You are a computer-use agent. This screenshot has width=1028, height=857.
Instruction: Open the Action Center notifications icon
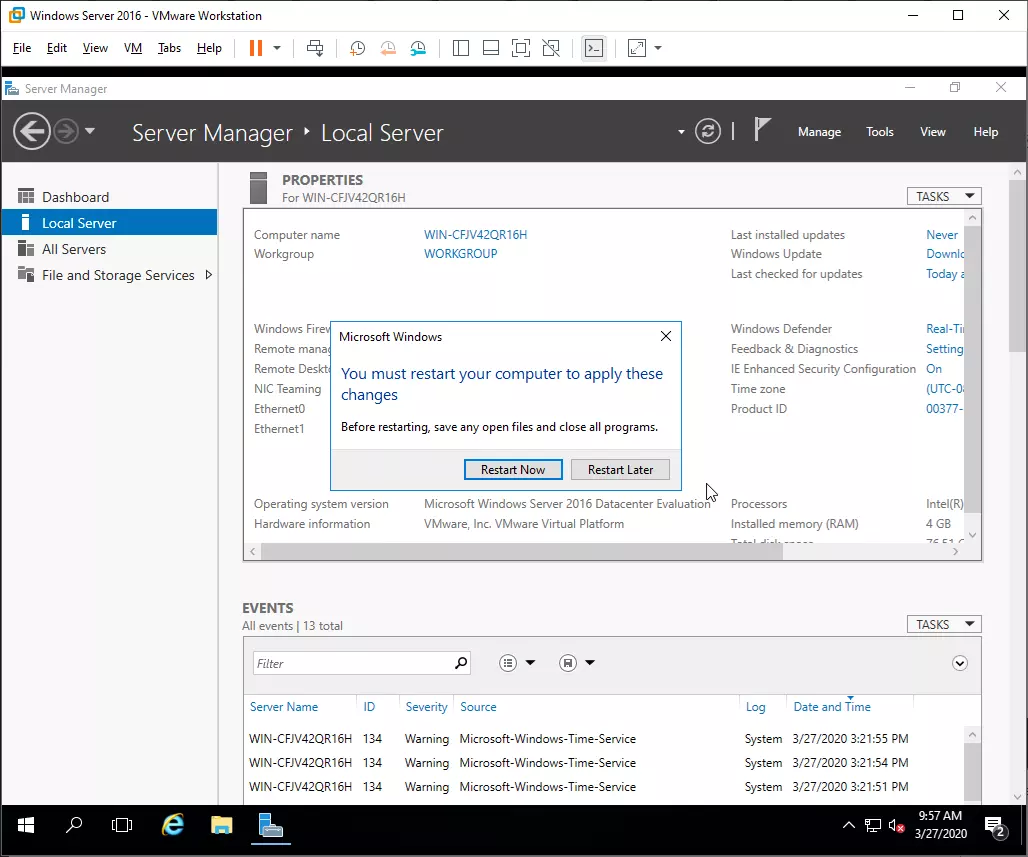point(995,827)
